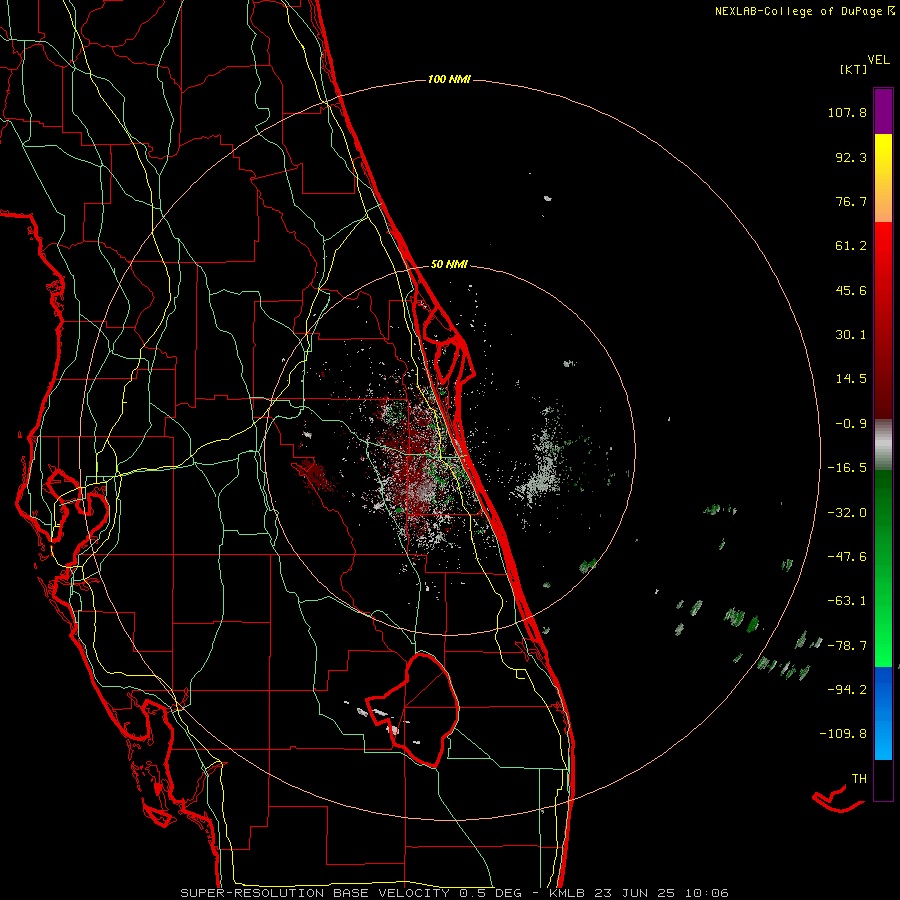This screenshot has height=900, width=900.
Task: Pick the blue band of the color bar
Action: [x=883, y=713]
